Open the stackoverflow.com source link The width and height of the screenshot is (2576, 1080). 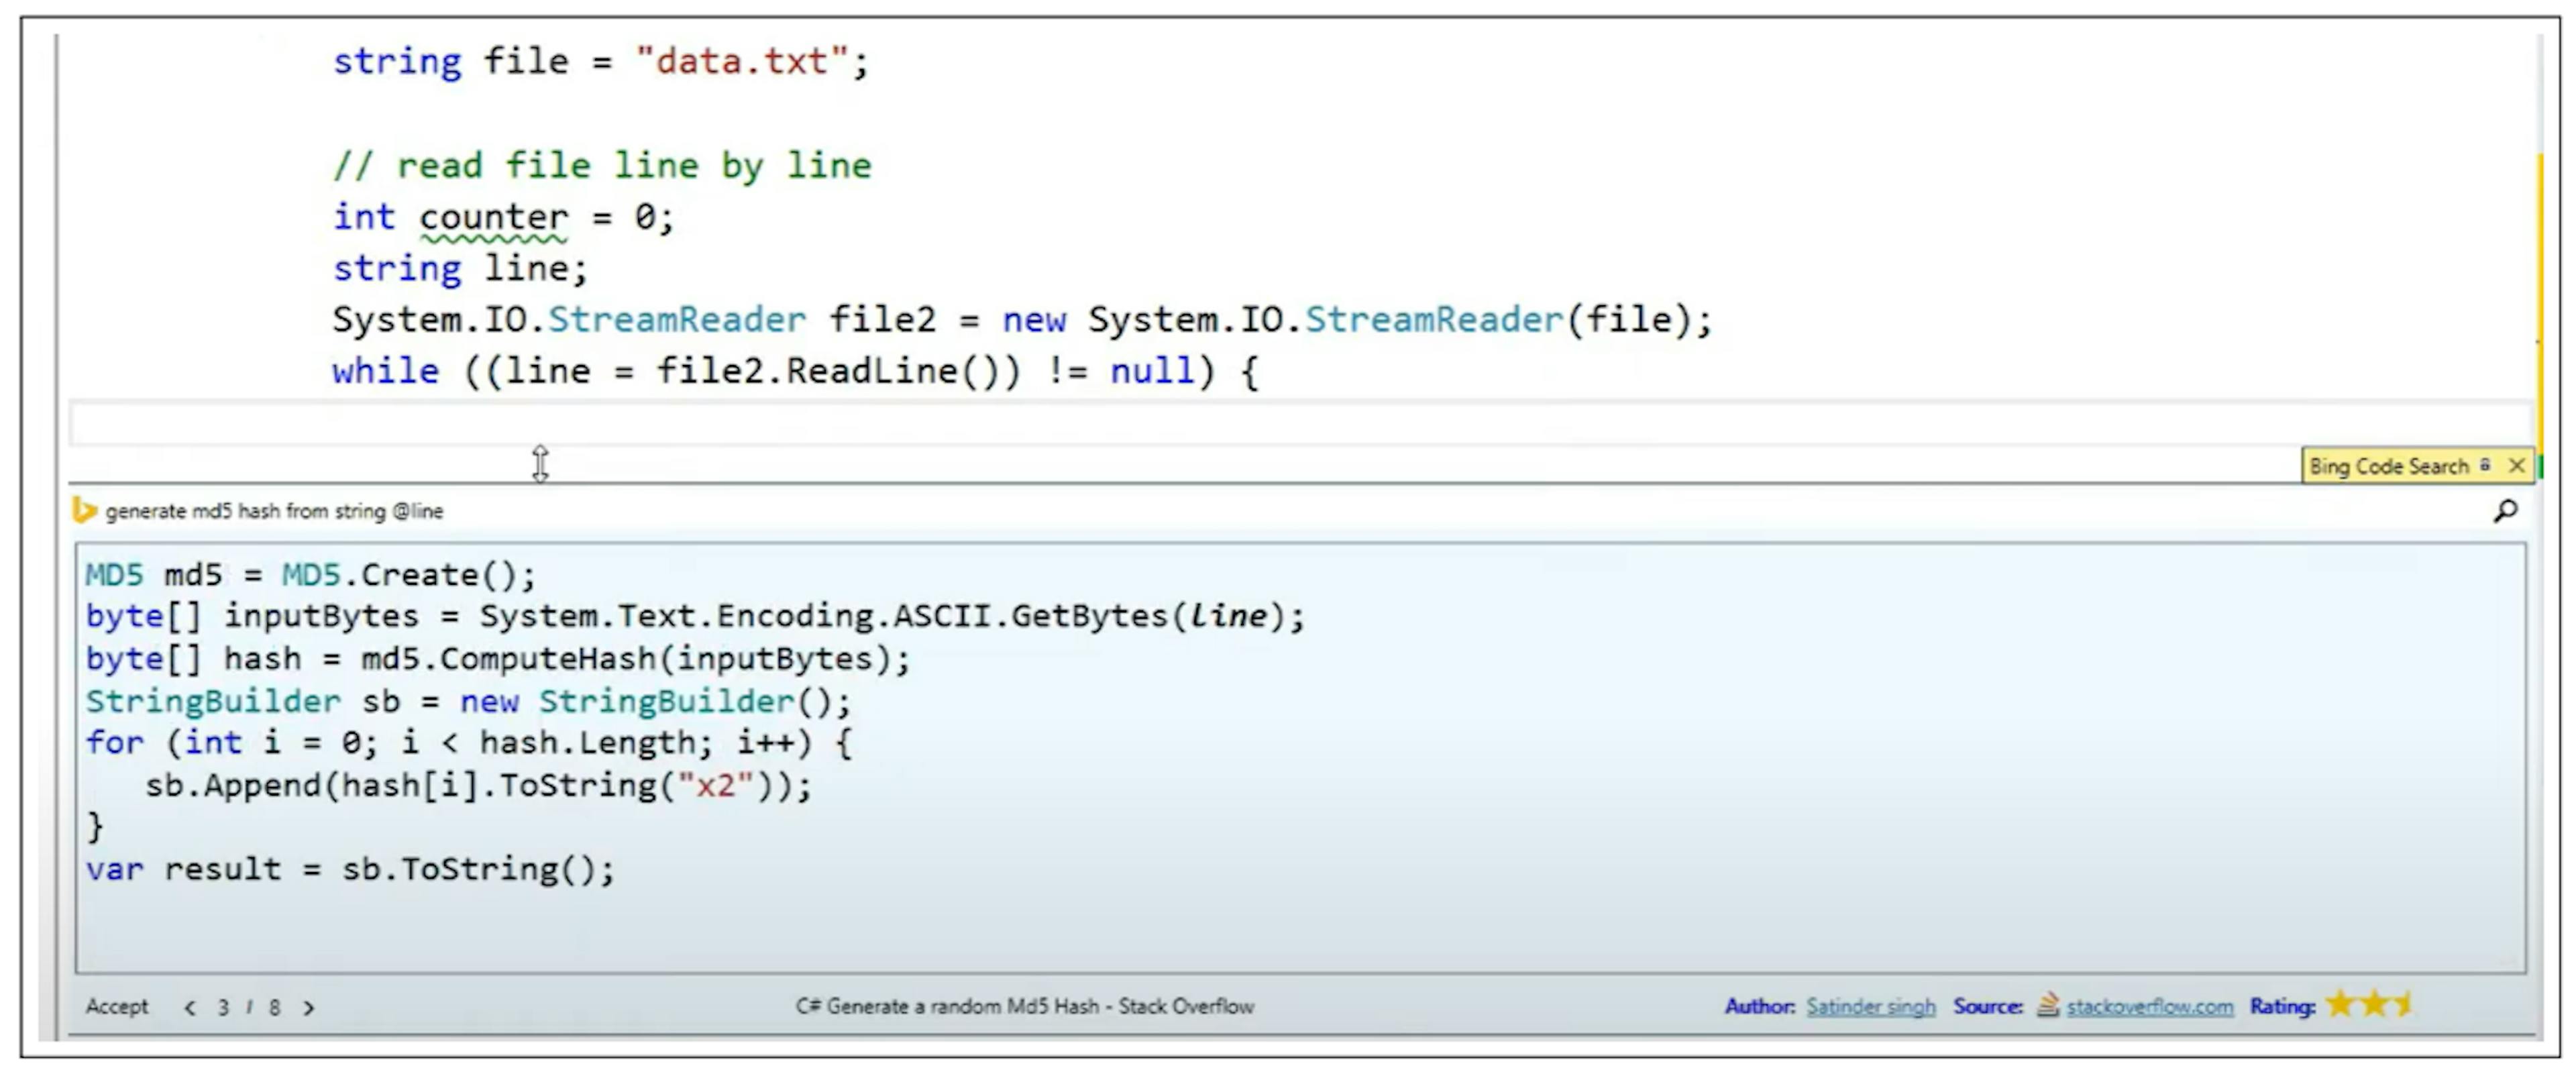pos(2149,1006)
